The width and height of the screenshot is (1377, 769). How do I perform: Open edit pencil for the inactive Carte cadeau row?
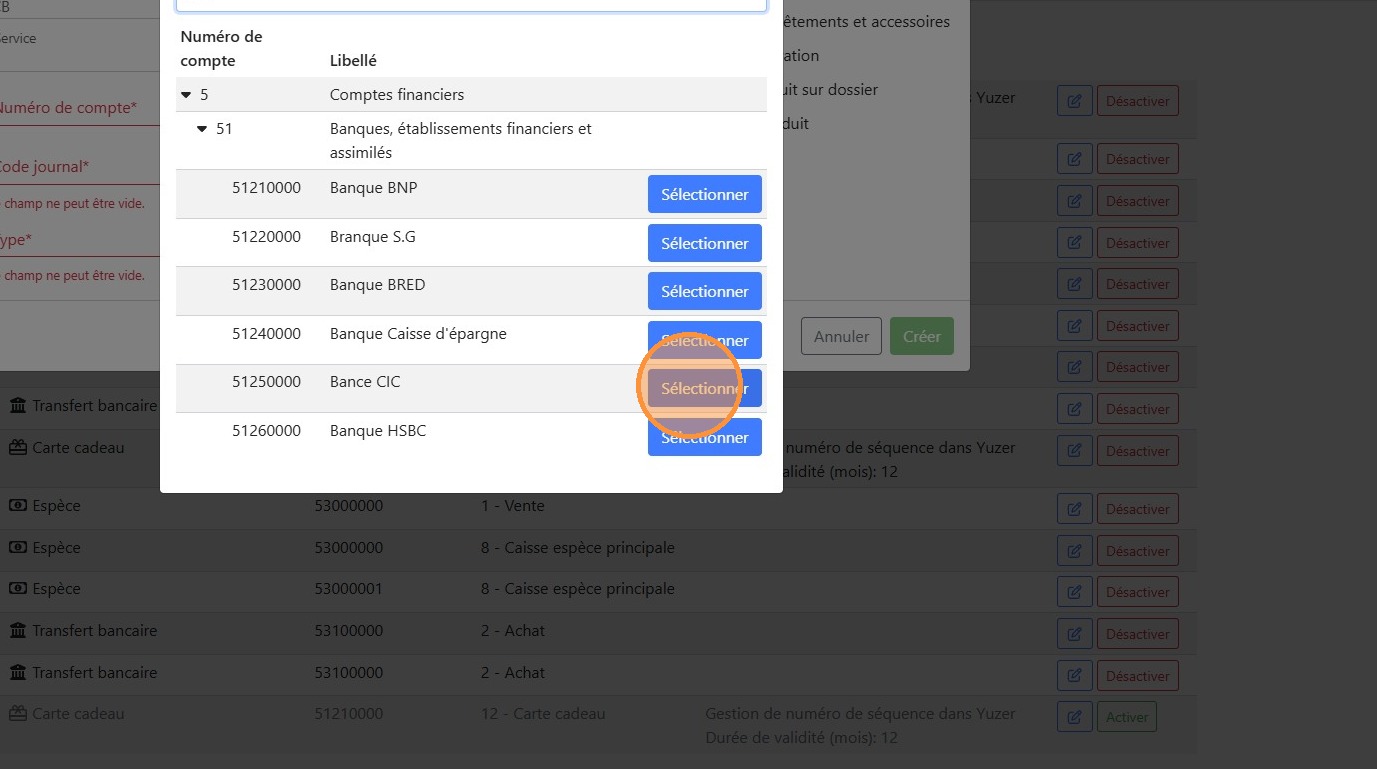[x=1074, y=717]
